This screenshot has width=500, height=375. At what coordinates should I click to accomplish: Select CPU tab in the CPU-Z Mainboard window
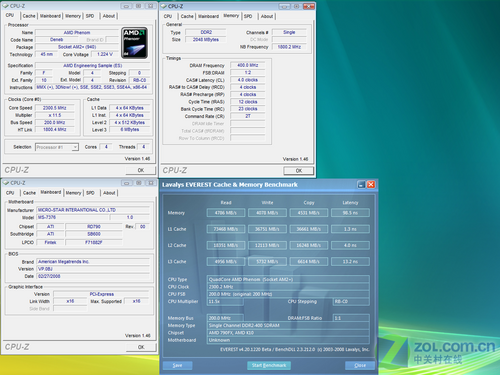[x=10, y=193]
